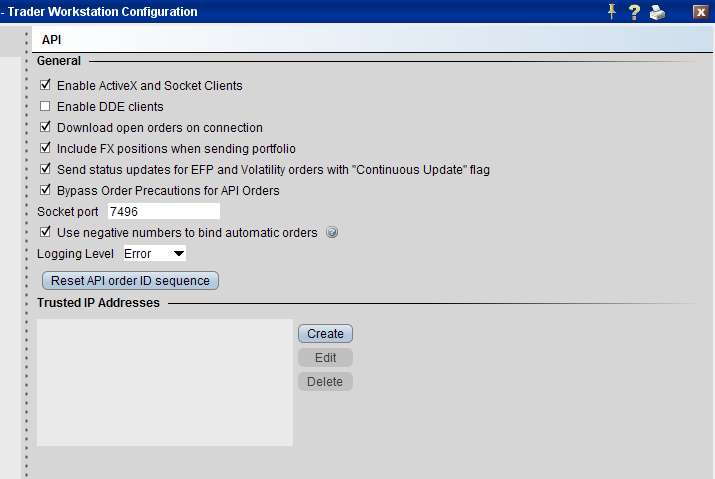This screenshot has width=715, height=479.
Task: Enable DDE clients checkbox
Action: tap(44, 107)
